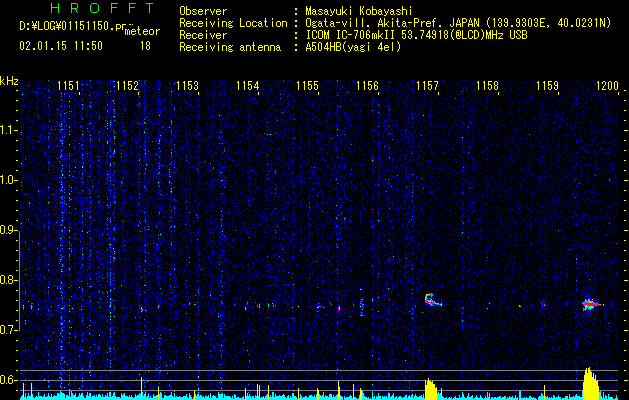Click the meteor count value 18
This screenshot has height=400, width=629.
[145, 46]
